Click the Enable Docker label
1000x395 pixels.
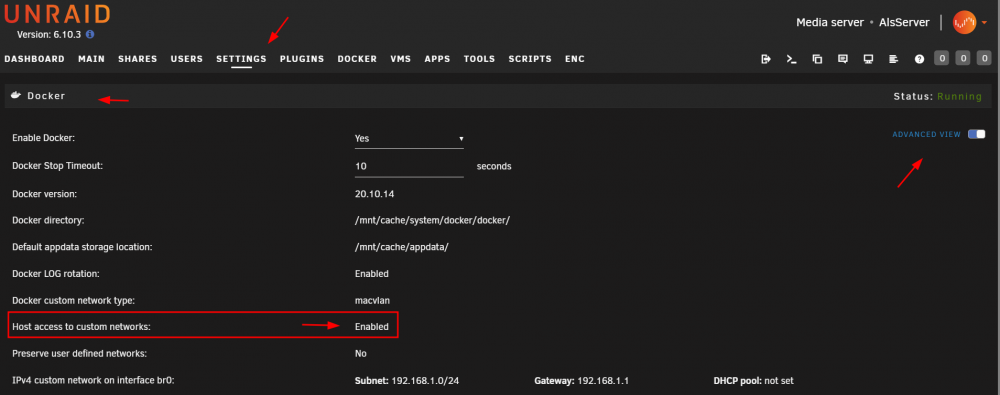tap(43, 138)
